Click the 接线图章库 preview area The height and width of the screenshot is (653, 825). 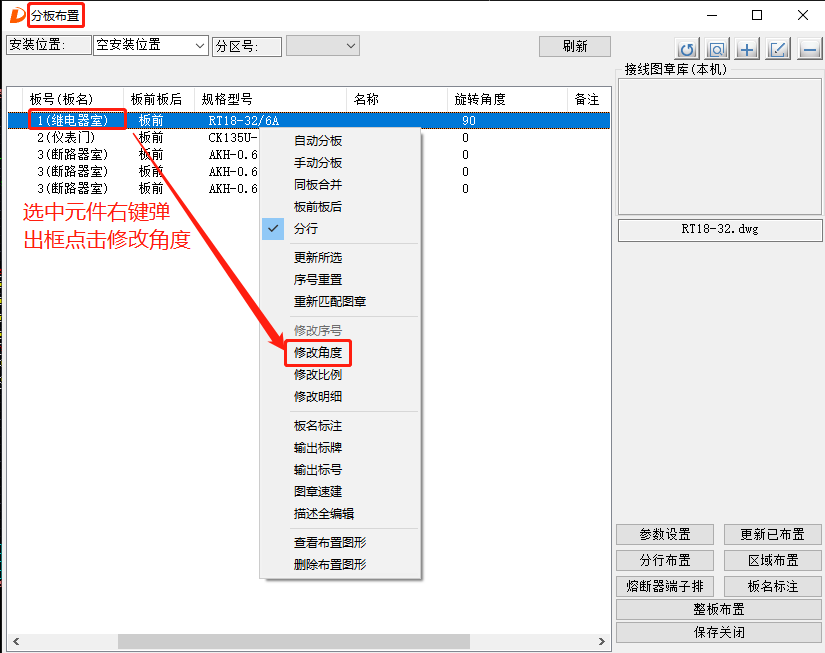click(720, 146)
